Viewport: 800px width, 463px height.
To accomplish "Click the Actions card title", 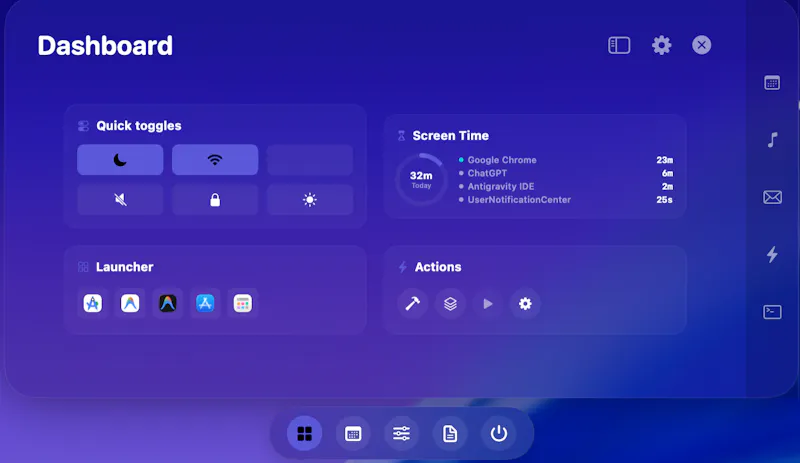I will (438, 267).
